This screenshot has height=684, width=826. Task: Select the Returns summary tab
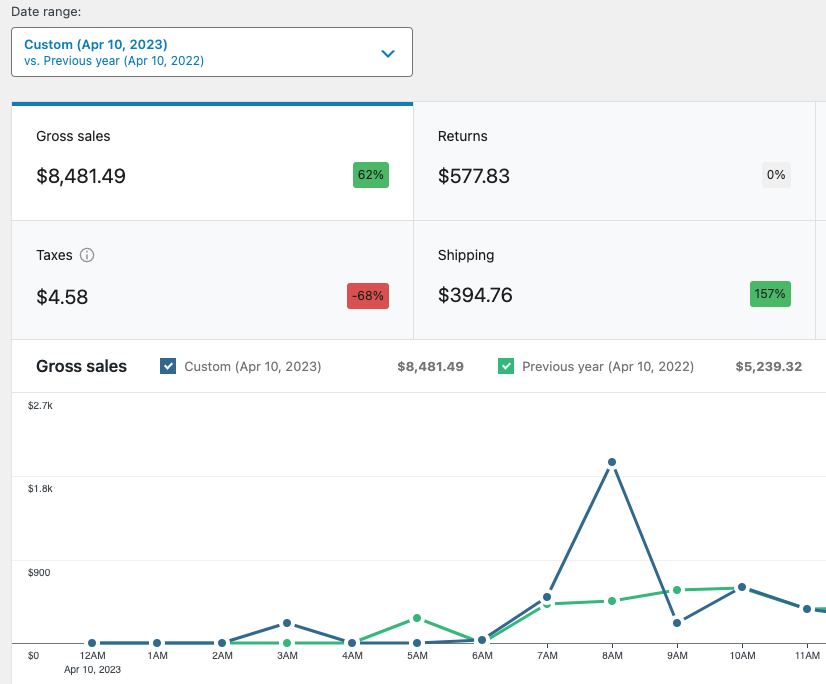(x=614, y=161)
